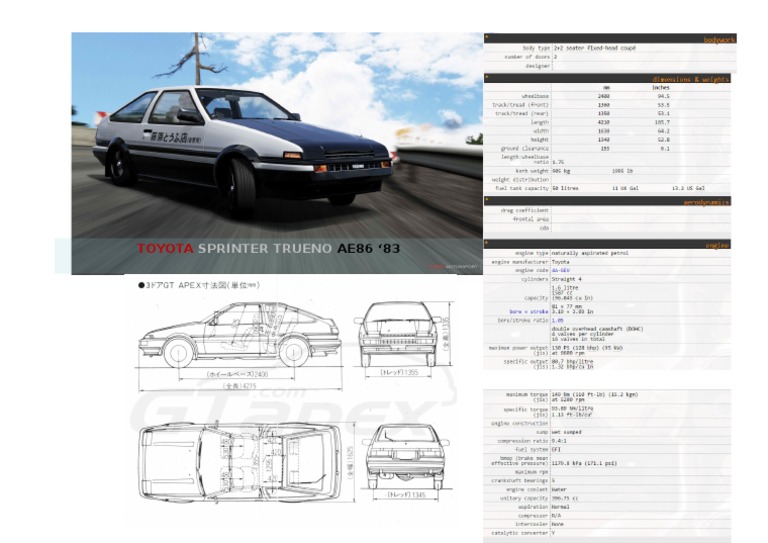Click the 'frontal area' row label
This screenshot has height=543, width=768.
pyautogui.click(x=531, y=219)
